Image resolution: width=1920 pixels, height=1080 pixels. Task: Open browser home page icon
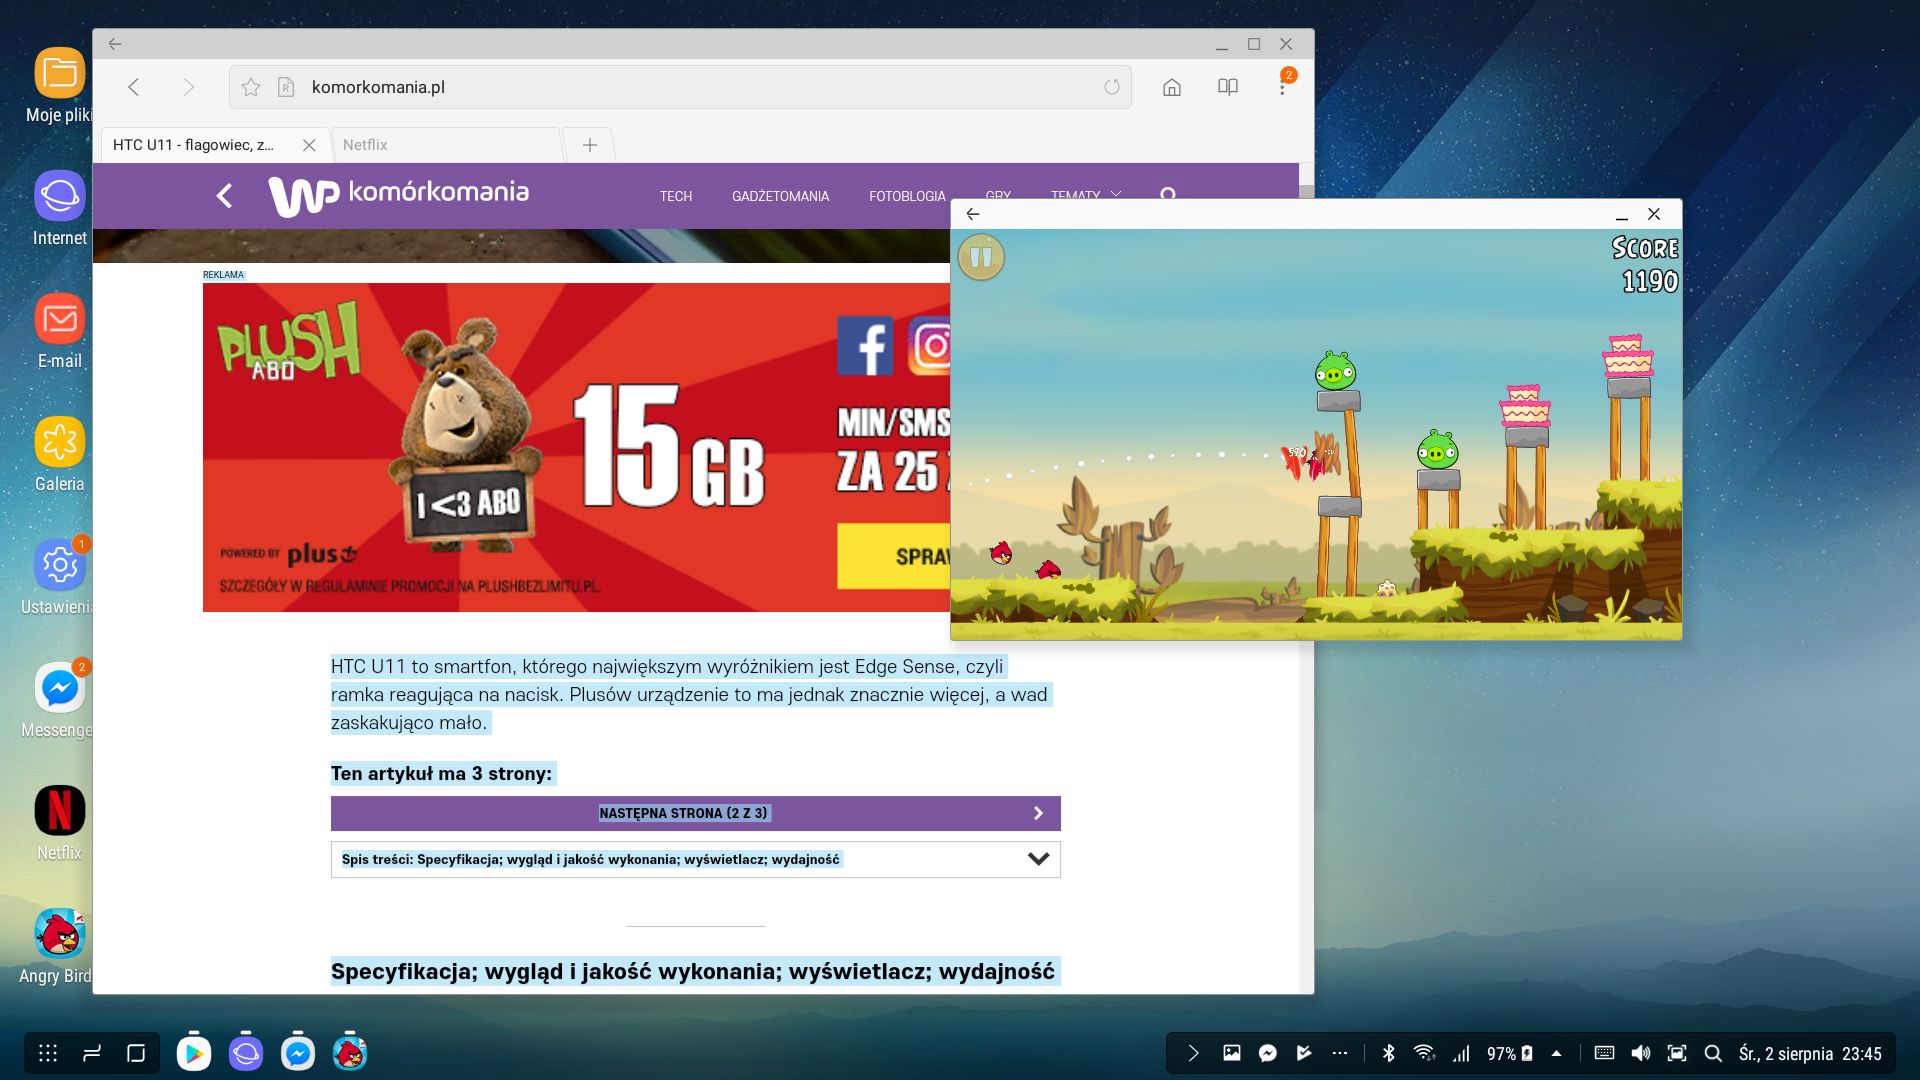pyautogui.click(x=1172, y=87)
